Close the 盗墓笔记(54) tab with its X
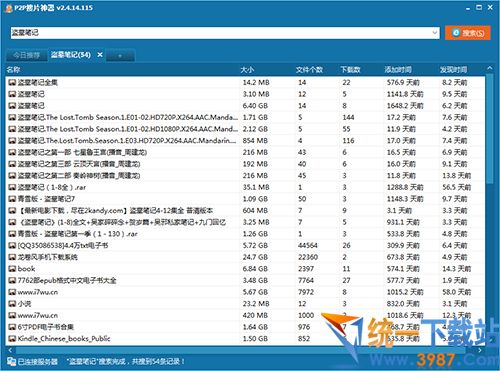Screen dimensions: 500x371 tap(100, 54)
